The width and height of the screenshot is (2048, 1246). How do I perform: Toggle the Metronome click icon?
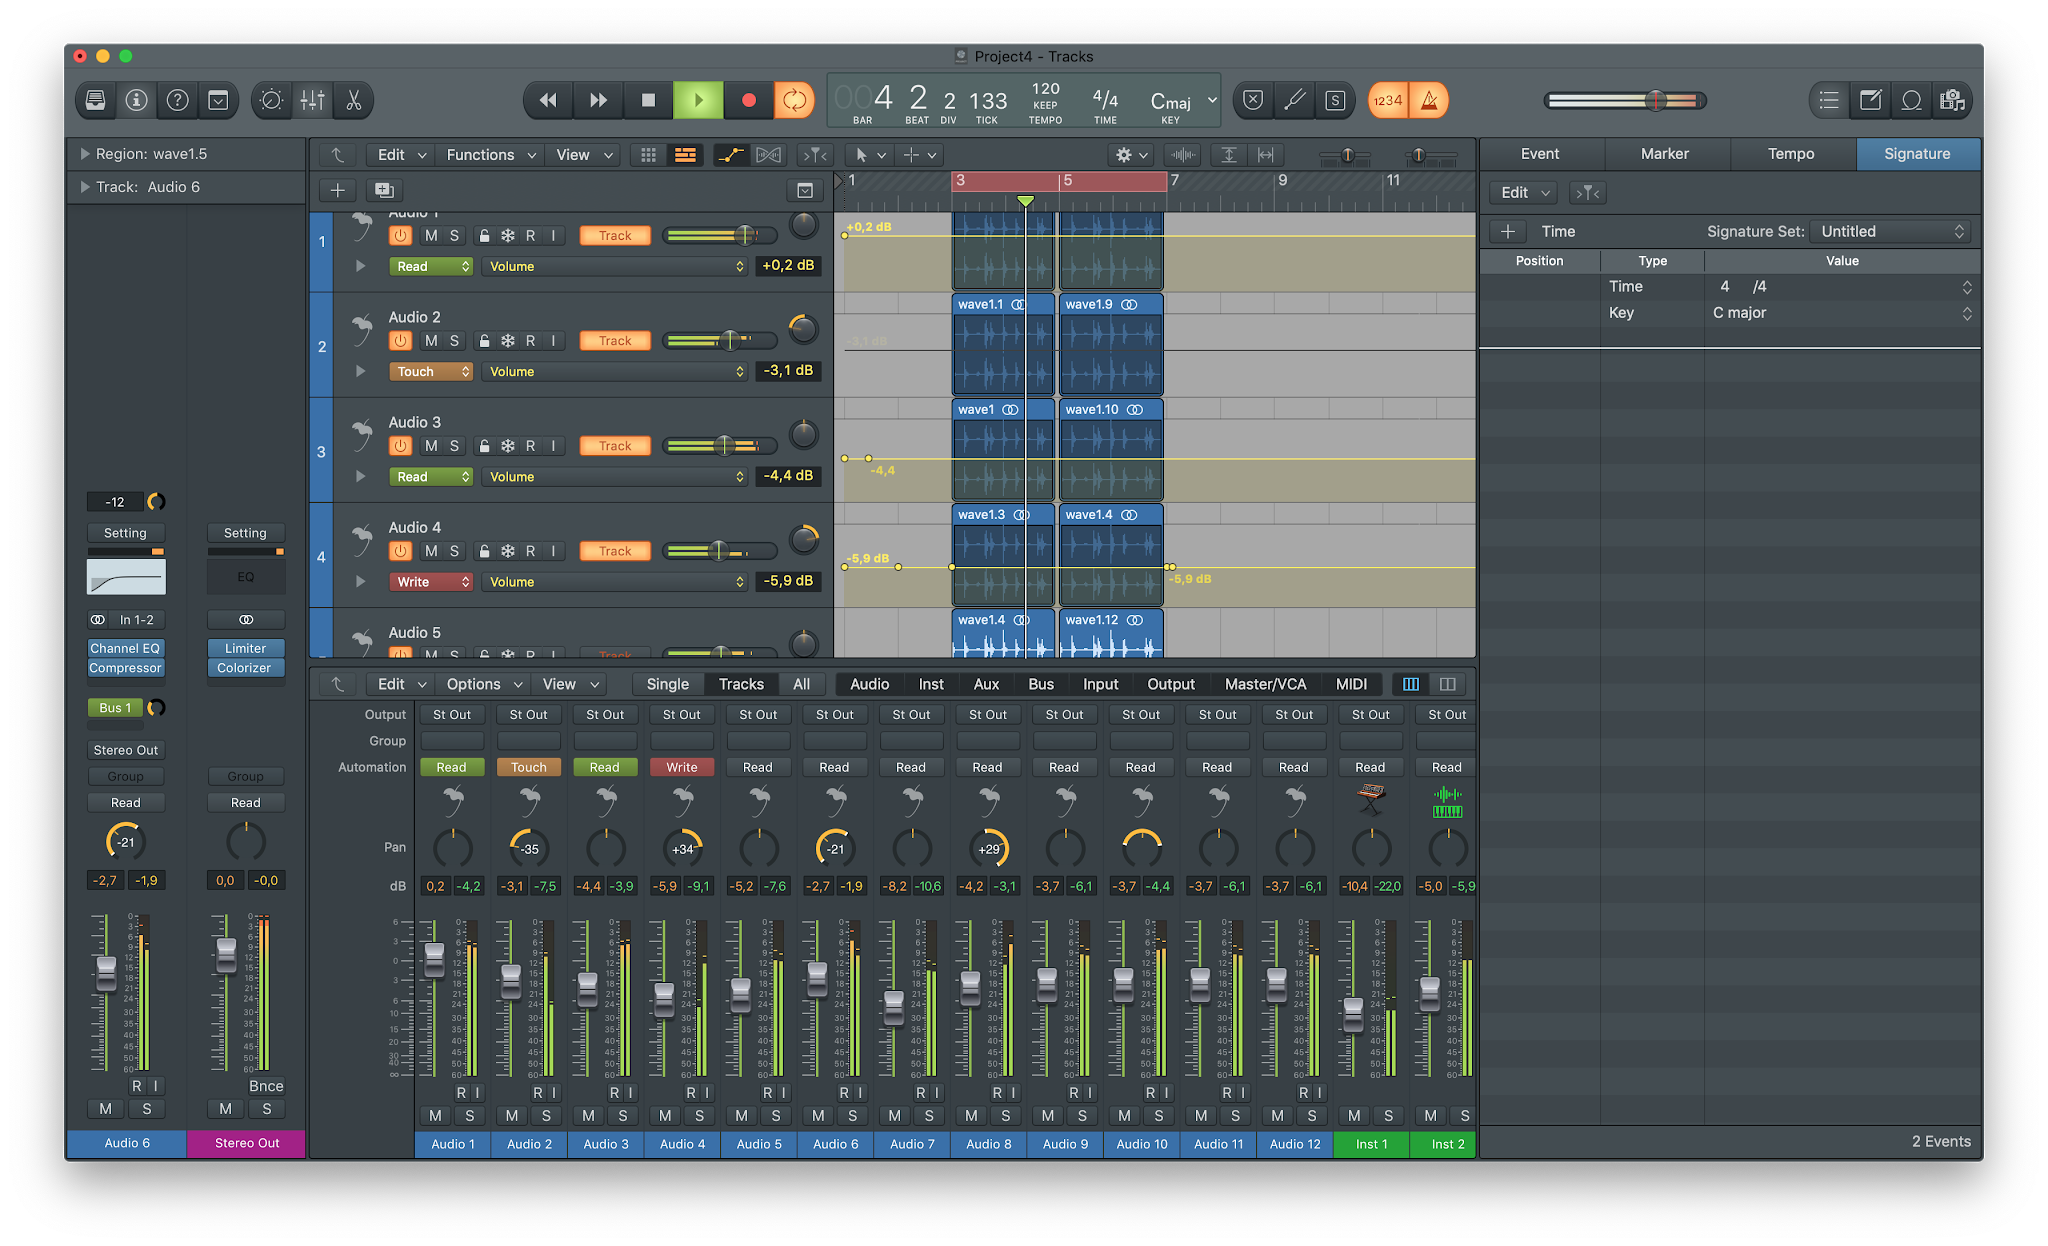point(1429,100)
